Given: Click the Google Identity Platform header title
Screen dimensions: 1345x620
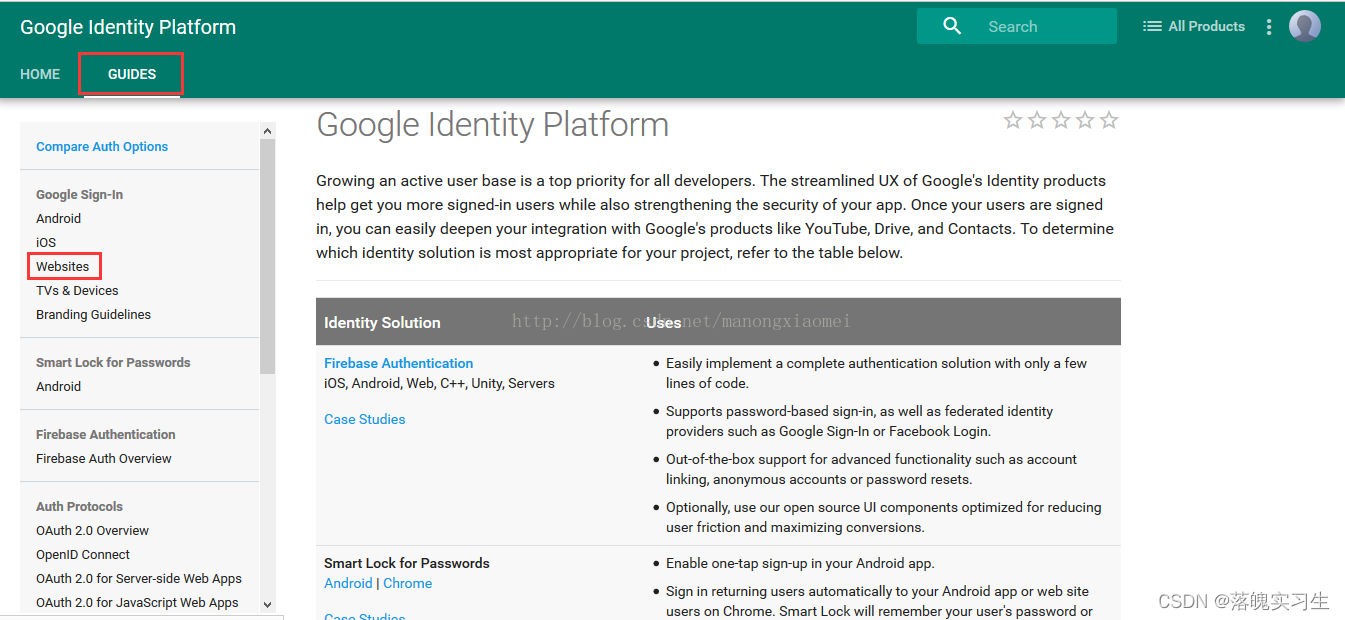Looking at the screenshot, I should point(128,27).
